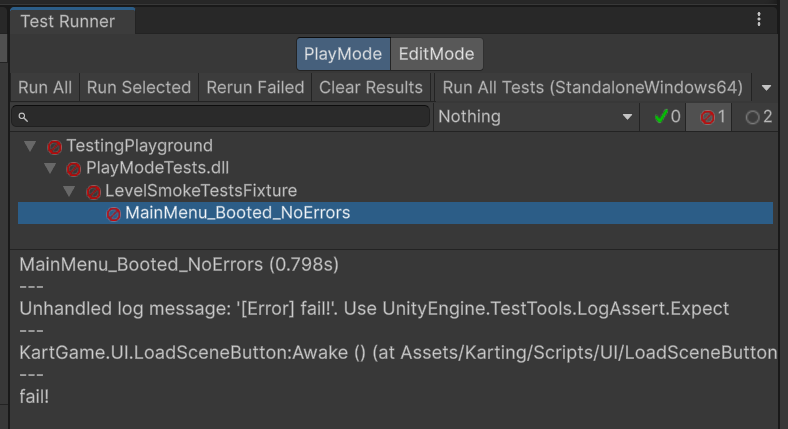
Task: Open the Nothing category filter dropdown
Action: pos(536,117)
